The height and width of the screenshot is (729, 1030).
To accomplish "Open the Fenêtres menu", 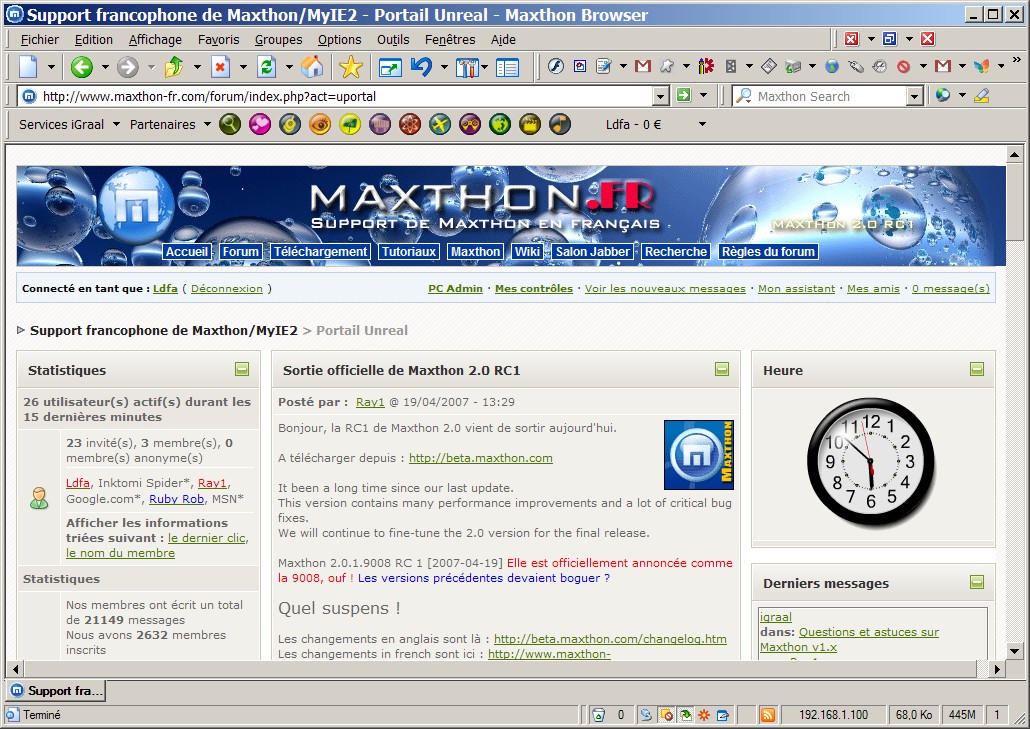I will coord(450,39).
